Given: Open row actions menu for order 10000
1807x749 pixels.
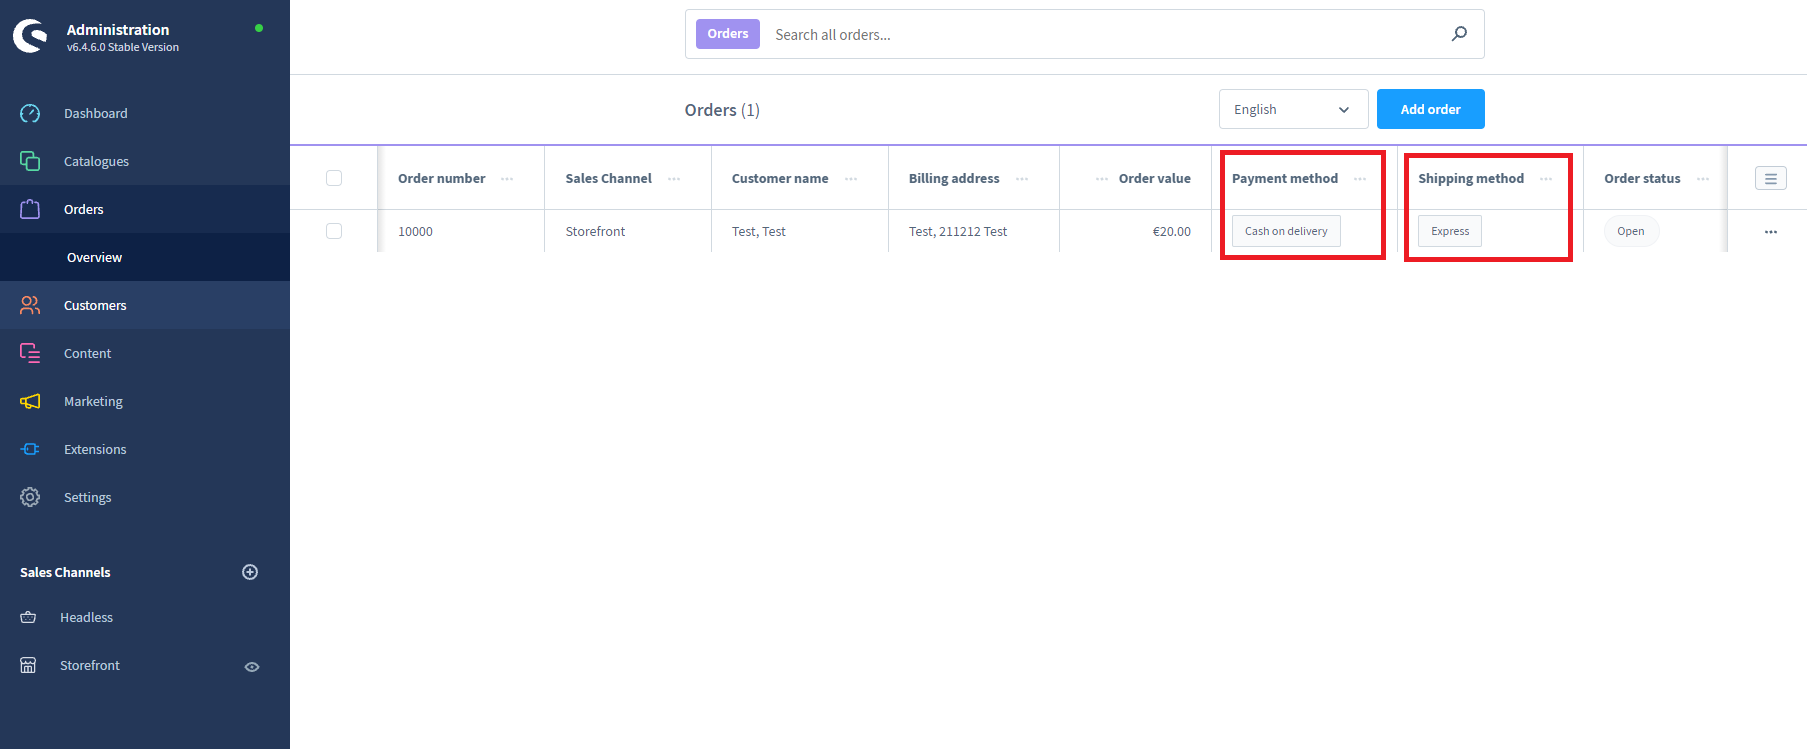Looking at the screenshot, I should pyautogui.click(x=1771, y=231).
